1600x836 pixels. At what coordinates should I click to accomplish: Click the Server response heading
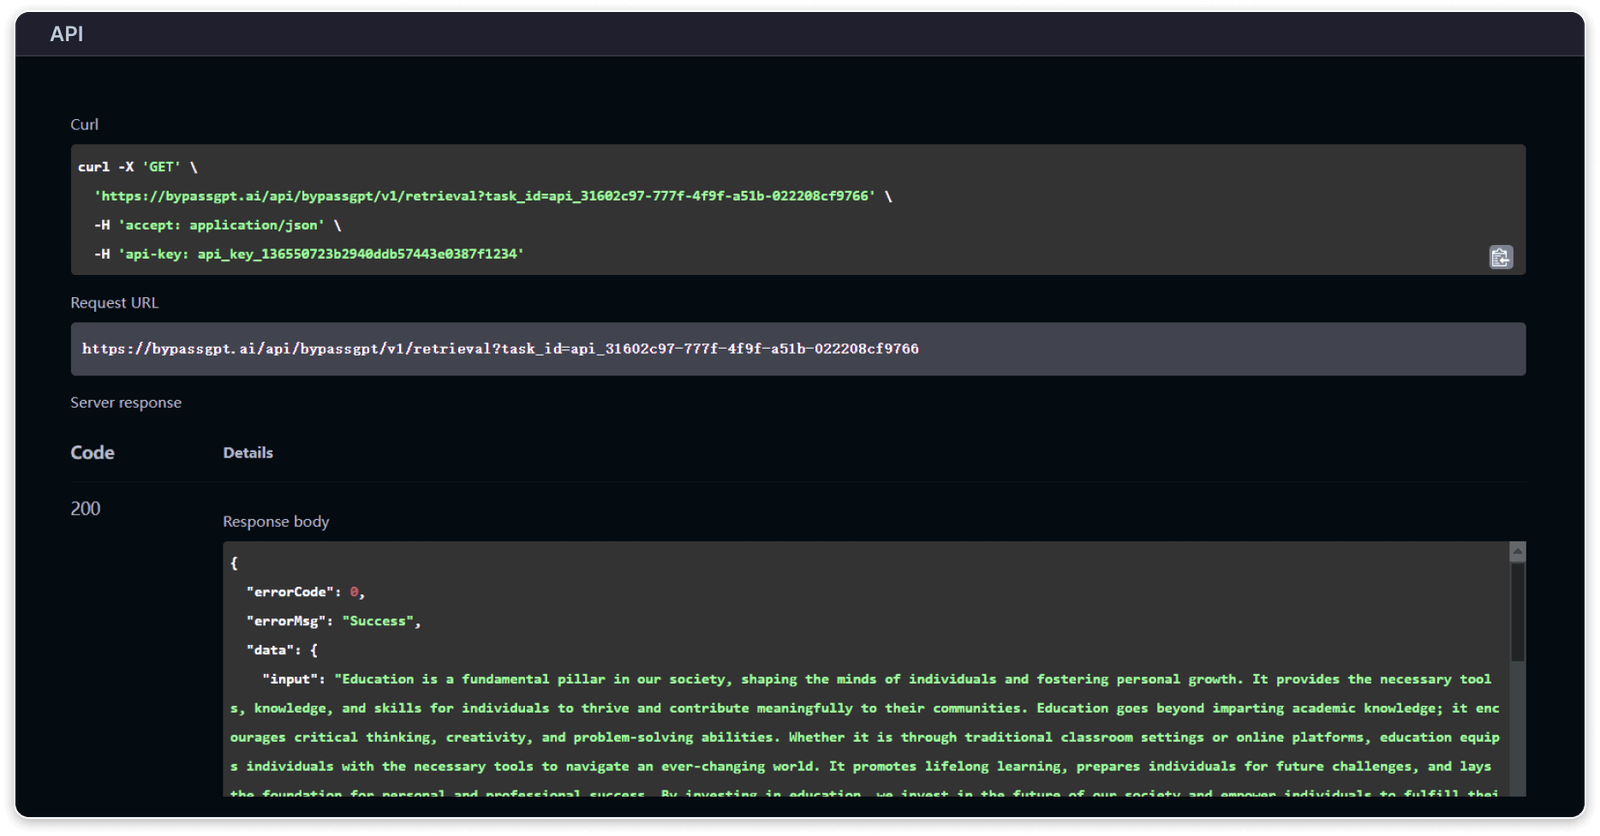[x=126, y=402]
